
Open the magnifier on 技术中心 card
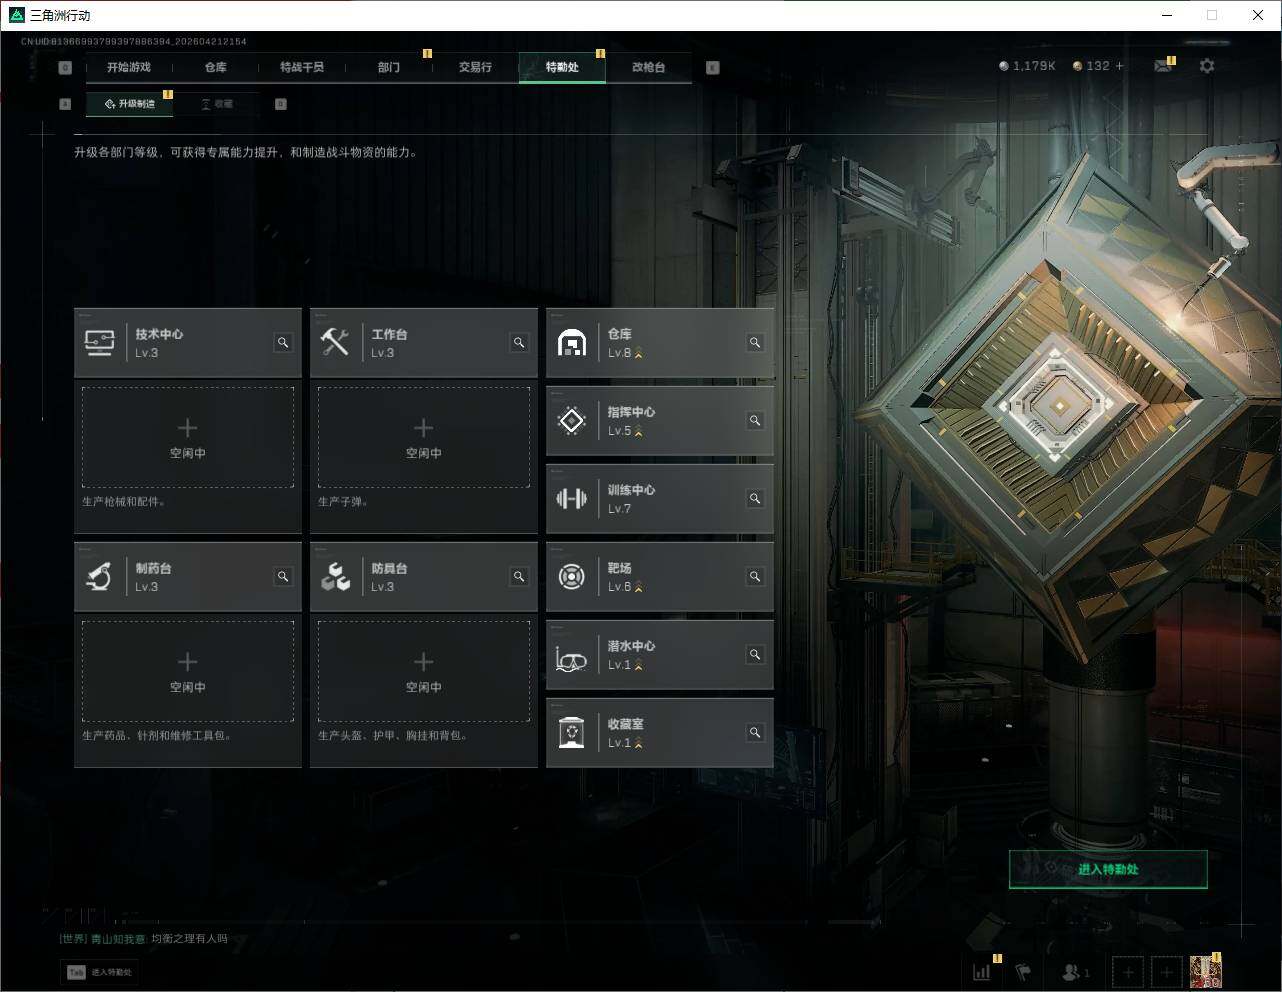[x=283, y=343]
